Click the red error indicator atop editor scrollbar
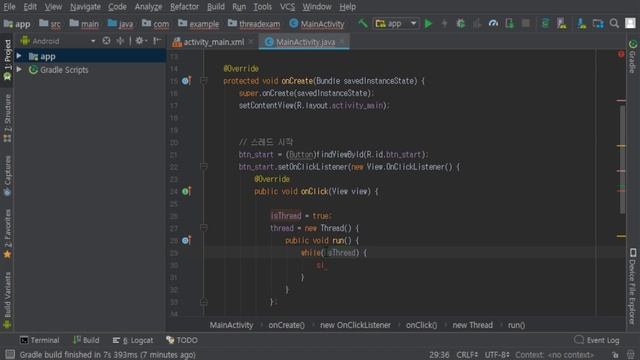640x360 pixels. click(621, 54)
